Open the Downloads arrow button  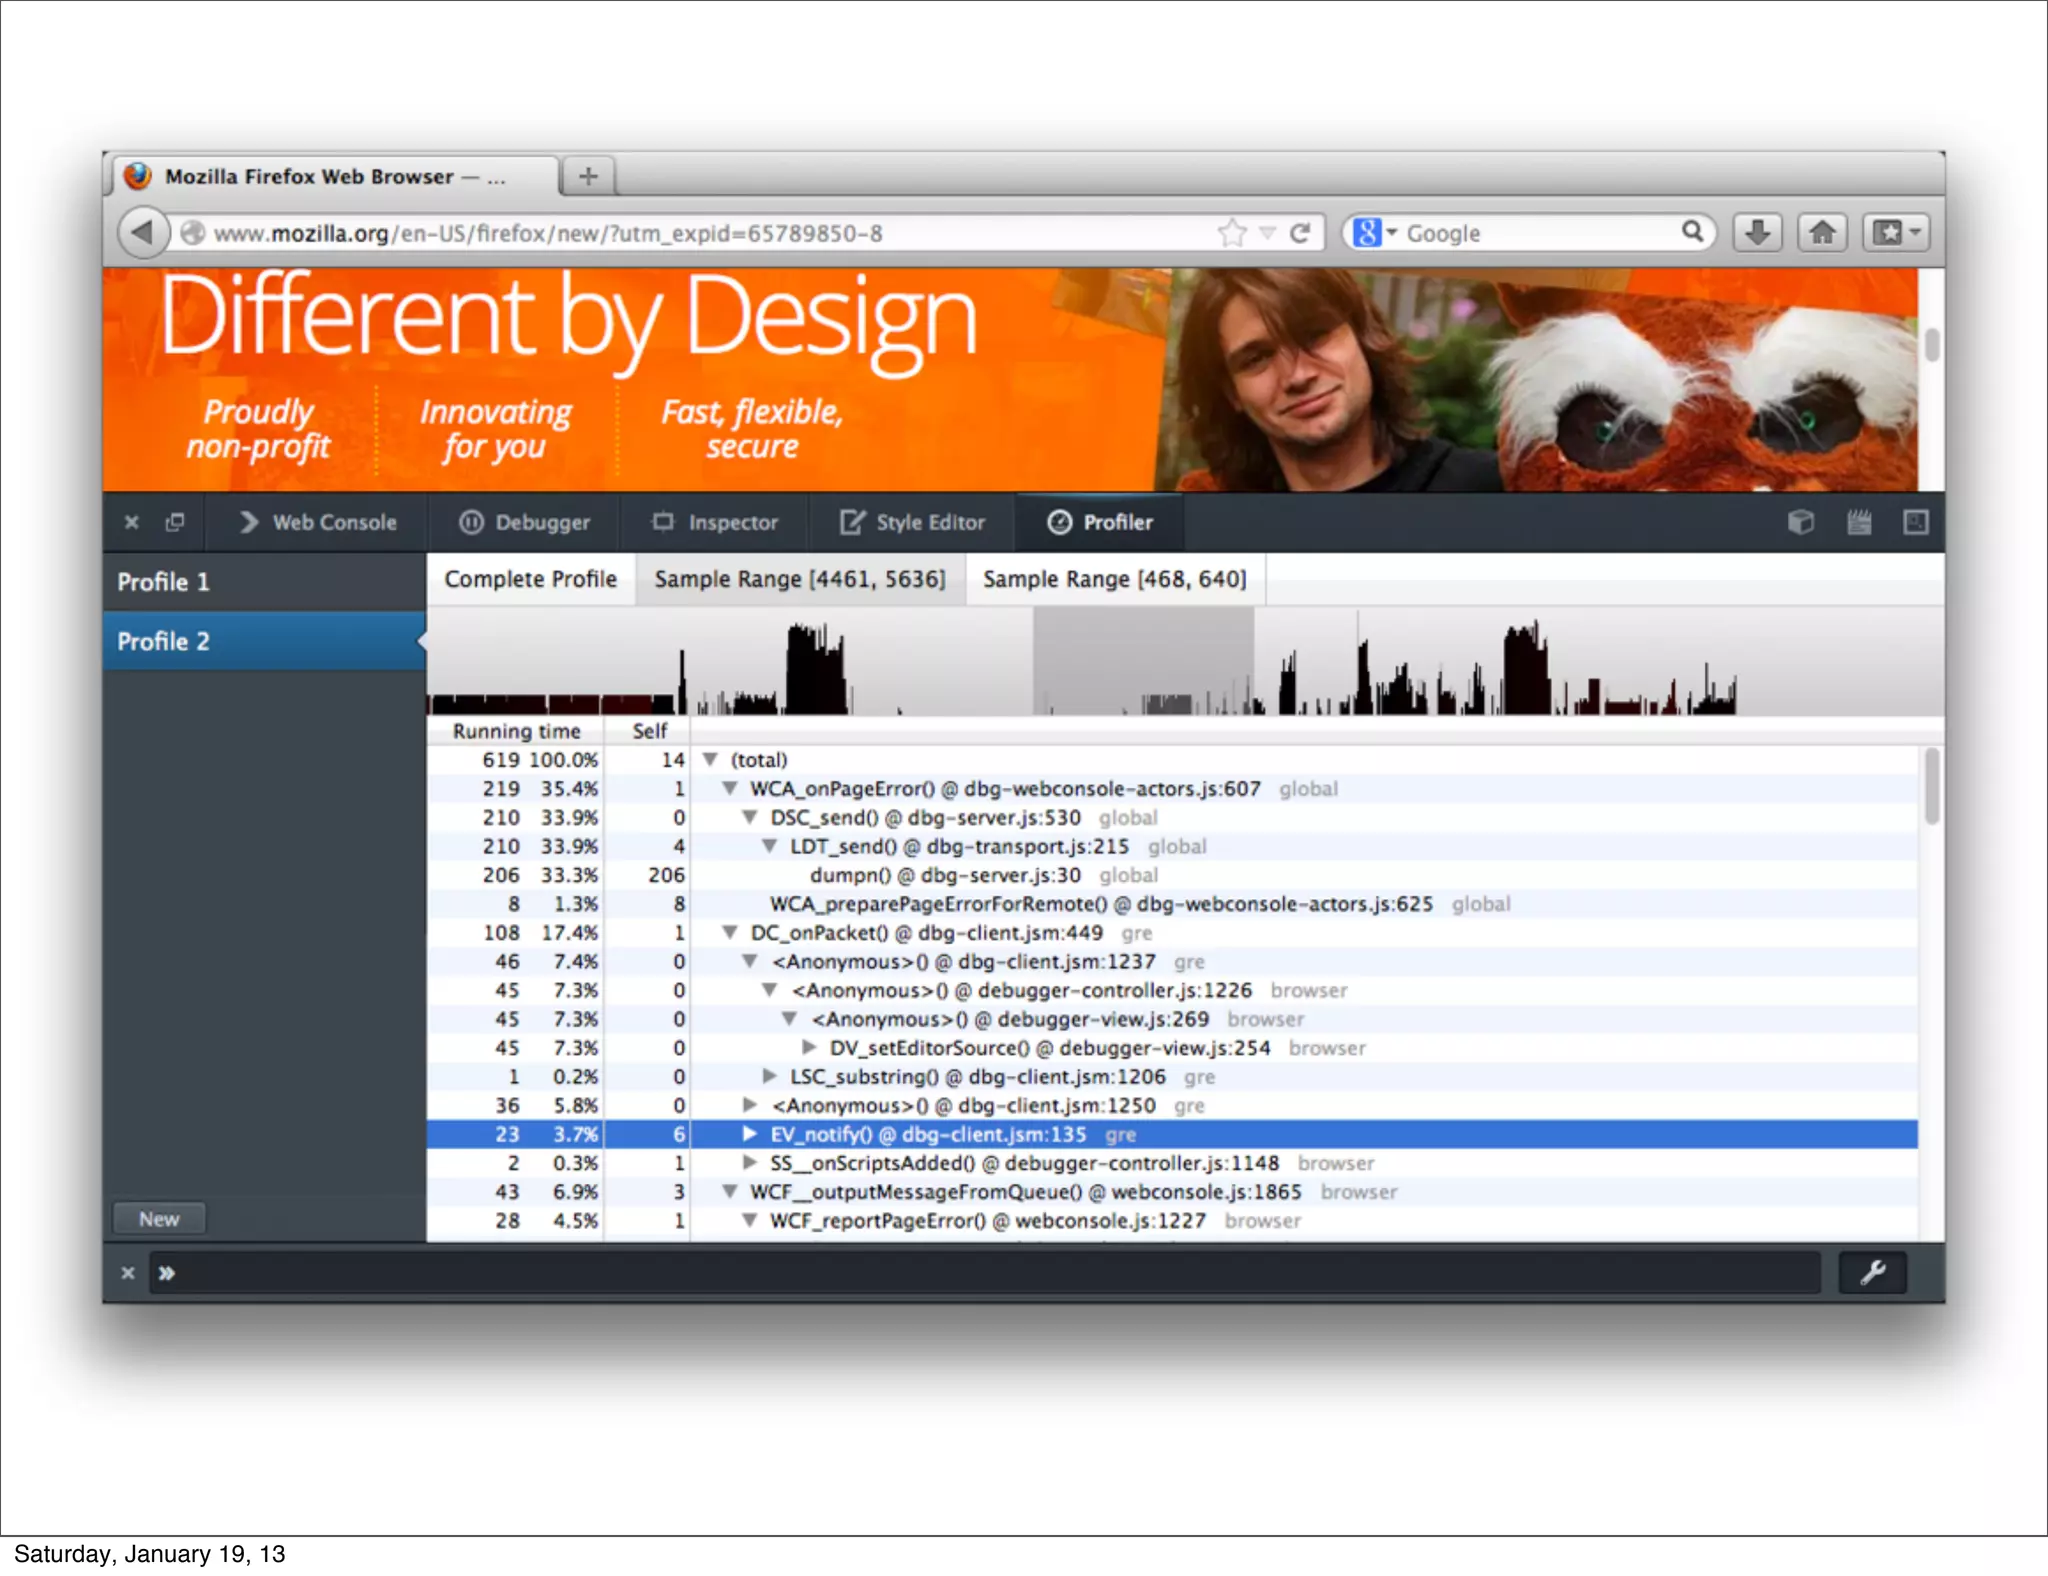tap(1757, 233)
